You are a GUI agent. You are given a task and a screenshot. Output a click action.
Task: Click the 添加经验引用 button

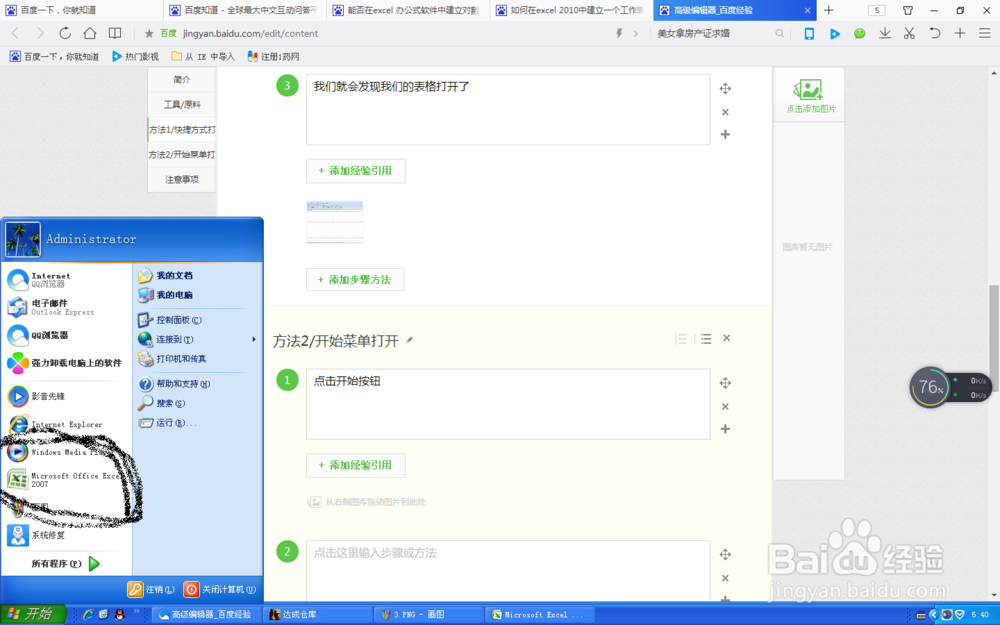[x=354, y=171]
